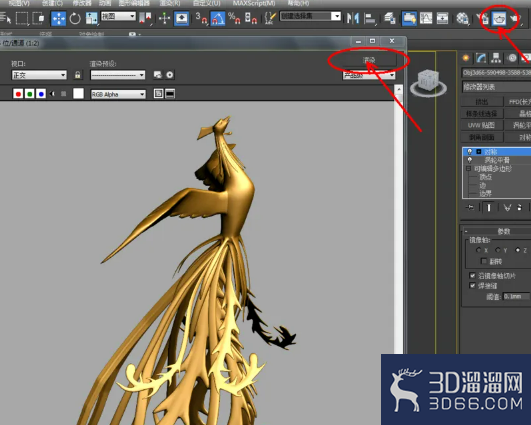Open environment and effects icon in frame window
The width and height of the screenshot is (531, 425).
170,75
